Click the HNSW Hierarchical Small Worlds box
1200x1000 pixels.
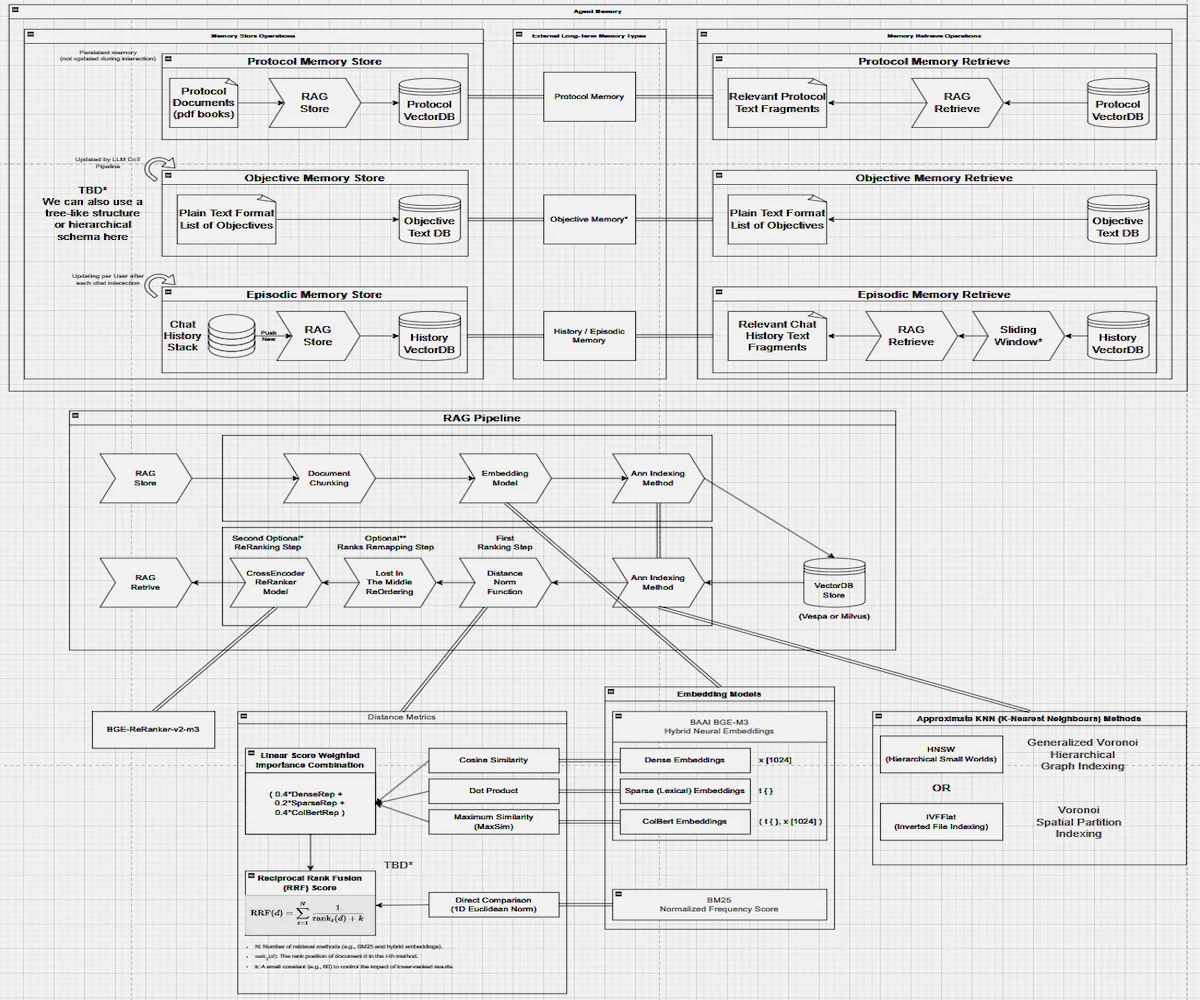tap(939, 754)
